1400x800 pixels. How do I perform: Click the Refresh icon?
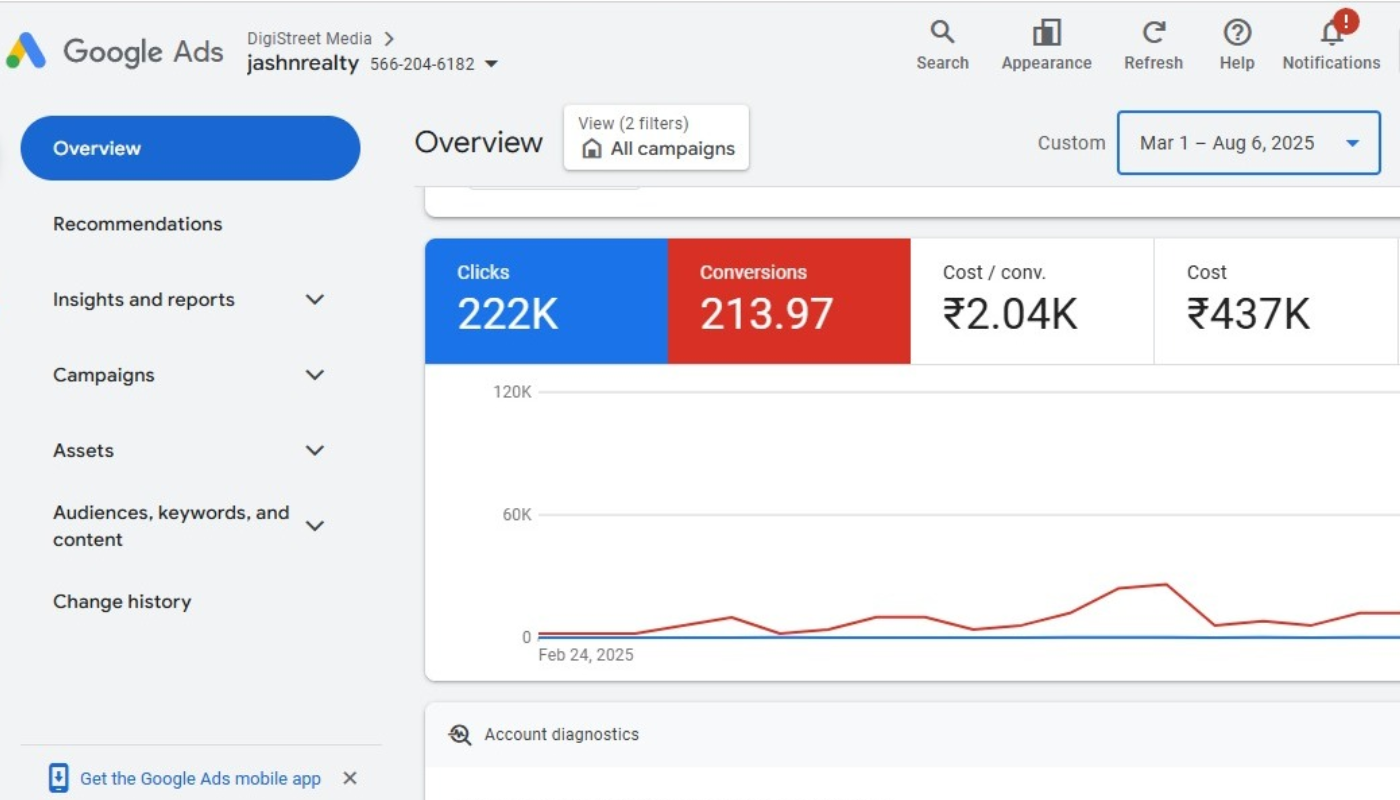click(1153, 33)
